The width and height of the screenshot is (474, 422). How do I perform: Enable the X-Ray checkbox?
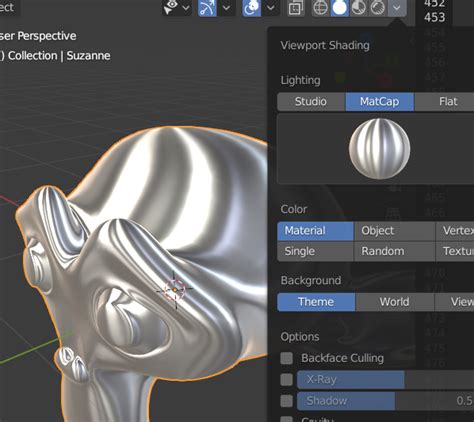coord(287,380)
